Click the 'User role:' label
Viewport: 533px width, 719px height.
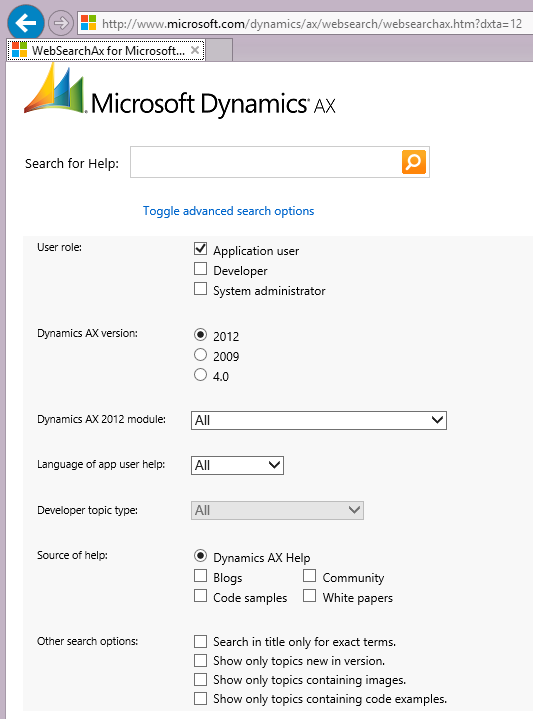[x=60, y=247]
